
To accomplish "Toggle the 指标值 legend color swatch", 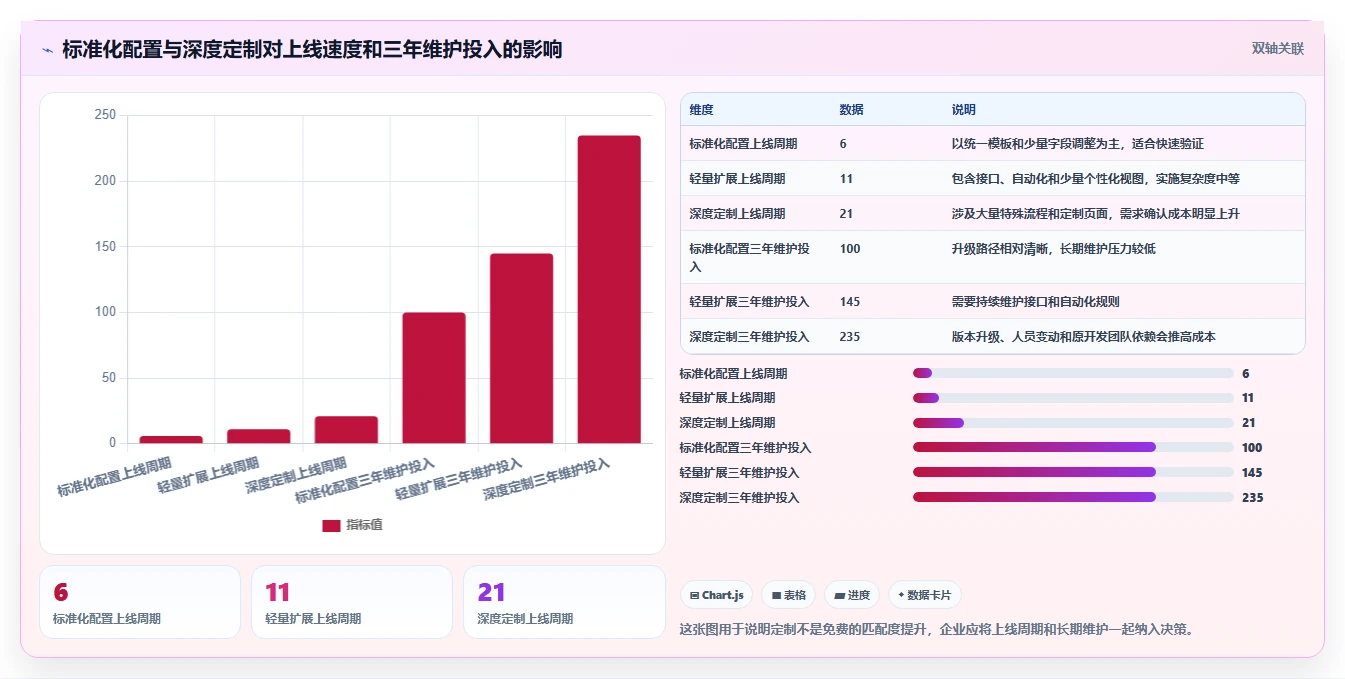I will (x=331, y=525).
